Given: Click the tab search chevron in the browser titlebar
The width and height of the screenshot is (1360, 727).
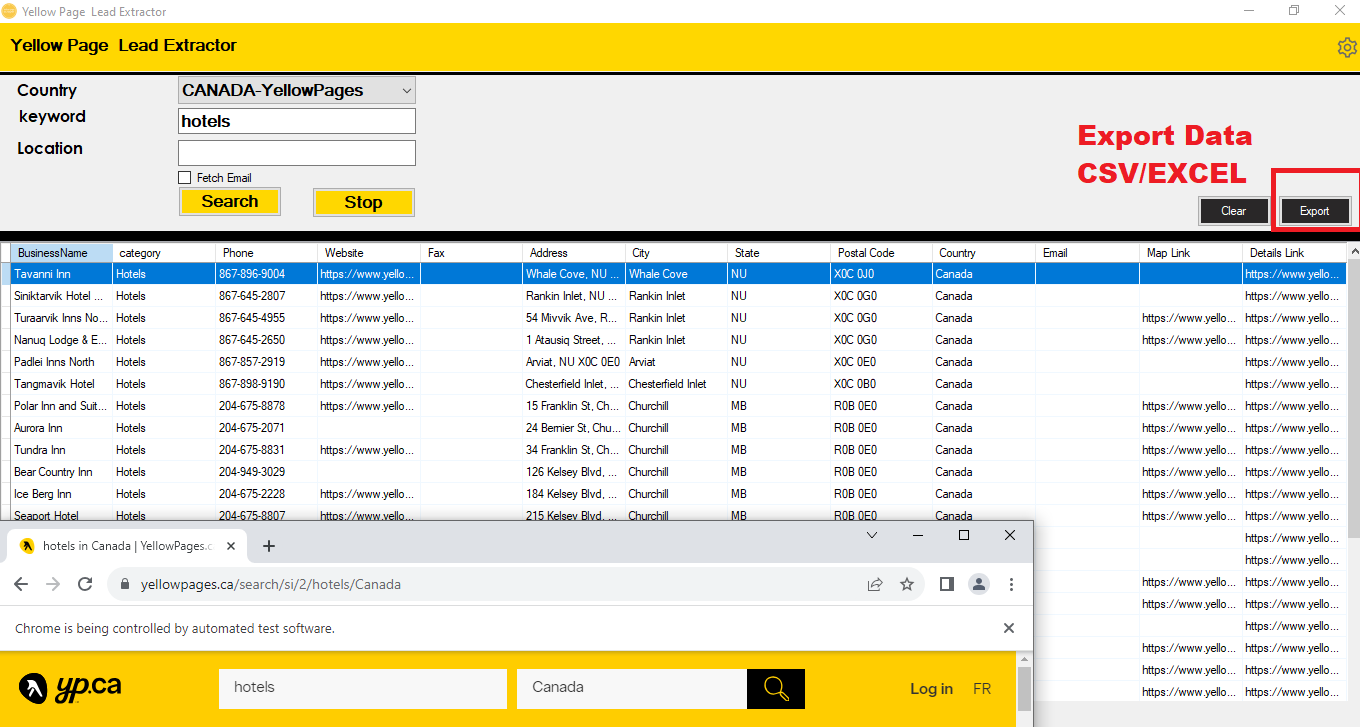Looking at the screenshot, I should [x=871, y=535].
